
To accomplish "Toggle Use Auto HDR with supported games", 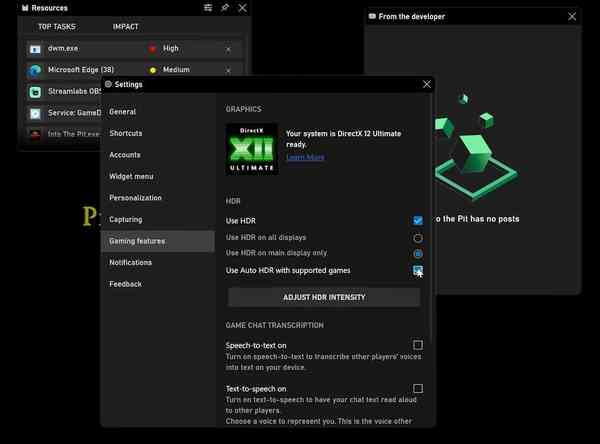I will coord(417,270).
